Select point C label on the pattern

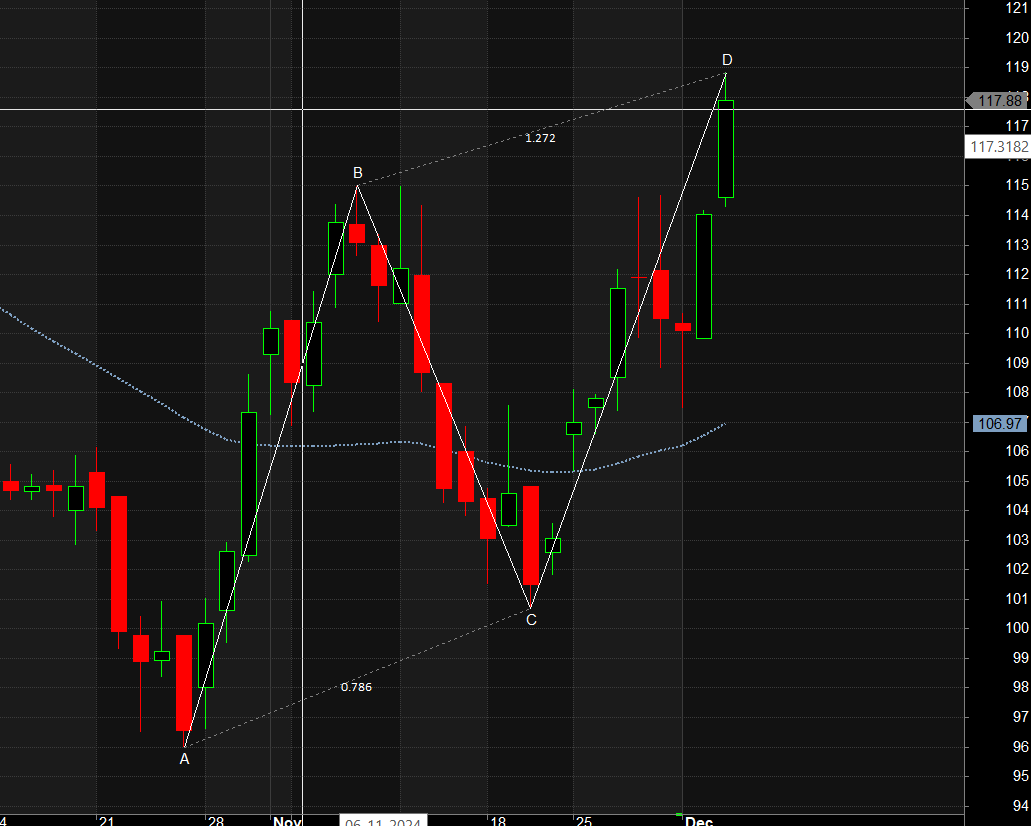point(531,620)
